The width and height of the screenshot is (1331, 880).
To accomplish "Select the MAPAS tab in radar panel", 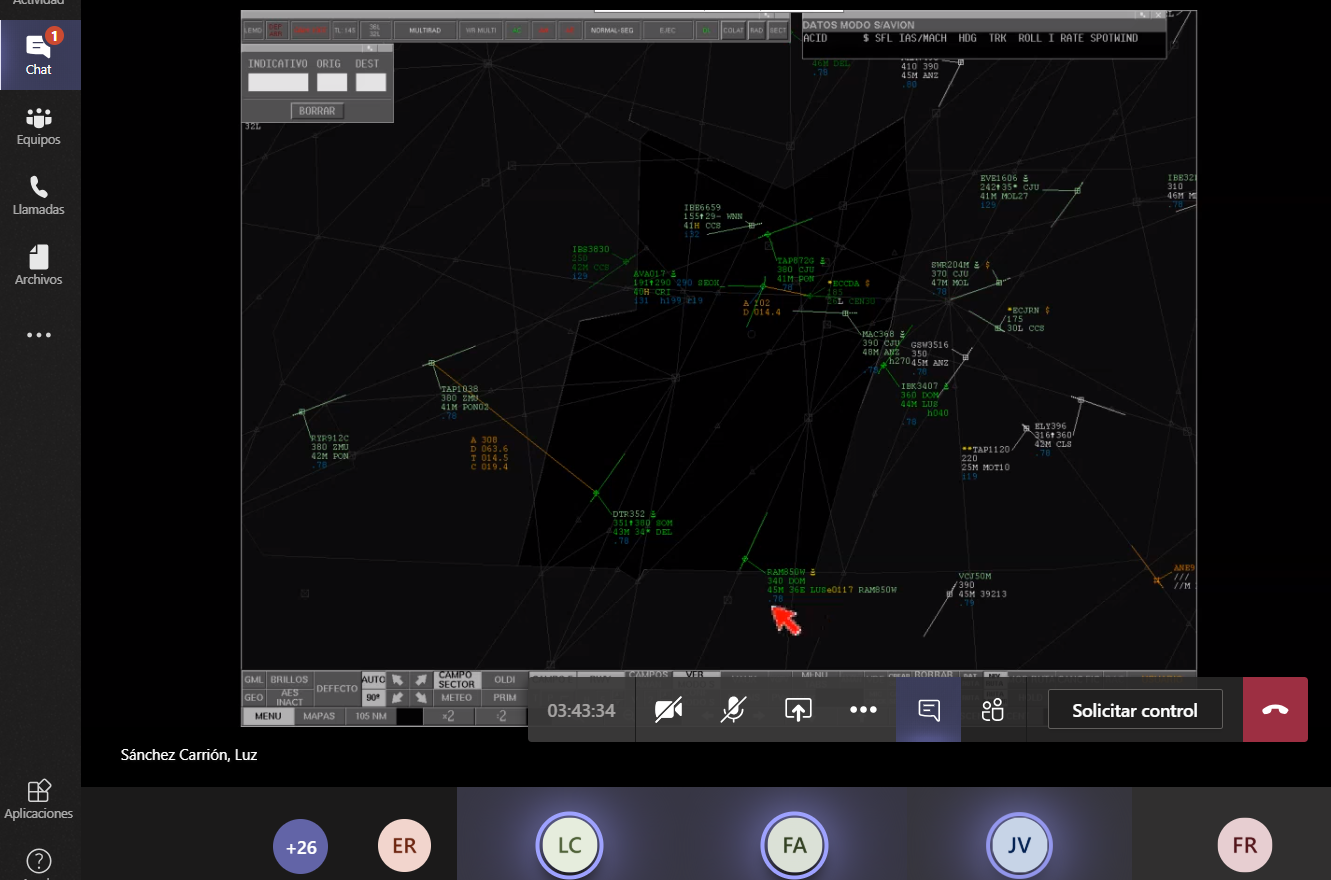I will [x=319, y=716].
